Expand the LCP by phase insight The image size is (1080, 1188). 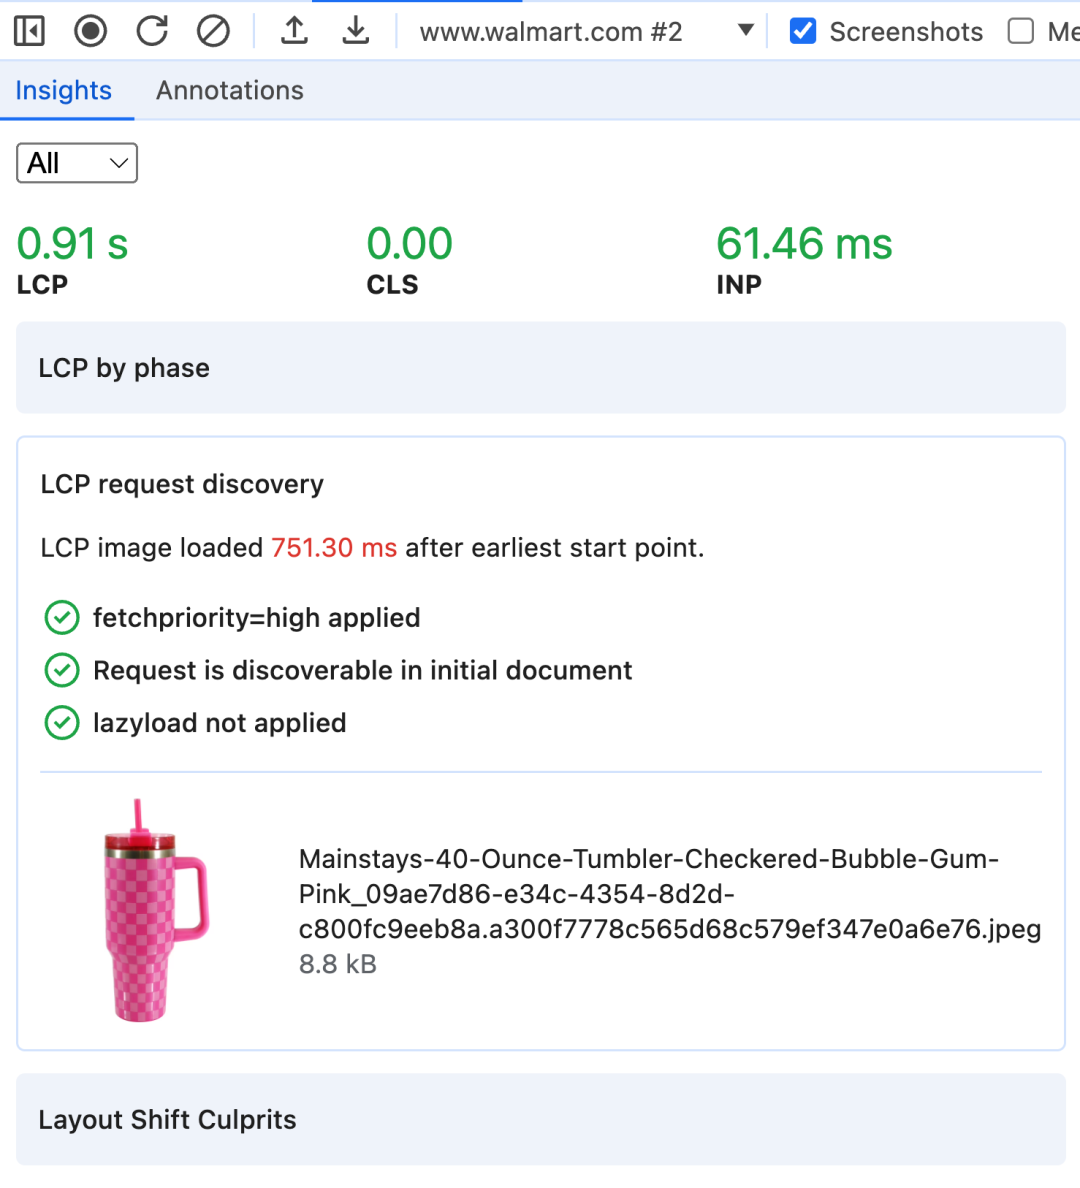click(540, 368)
